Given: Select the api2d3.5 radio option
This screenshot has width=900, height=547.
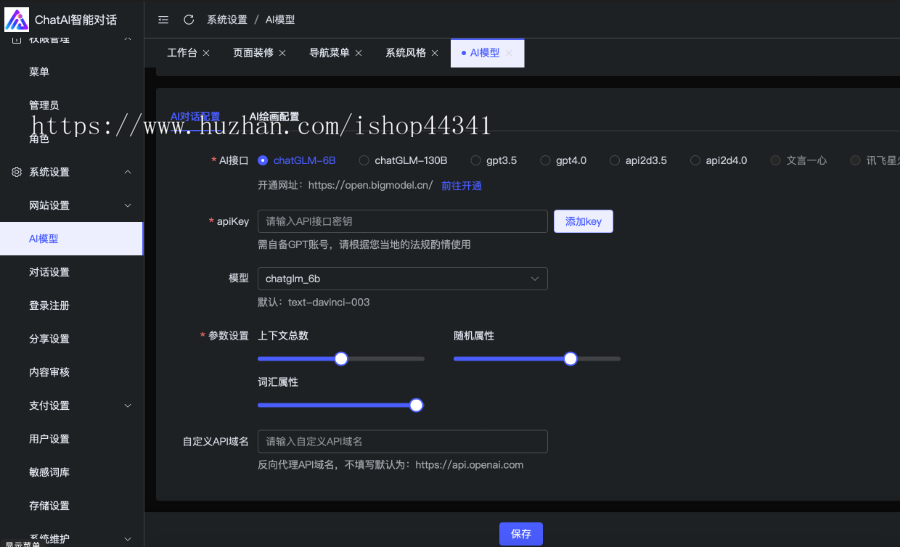Looking at the screenshot, I should [615, 161].
